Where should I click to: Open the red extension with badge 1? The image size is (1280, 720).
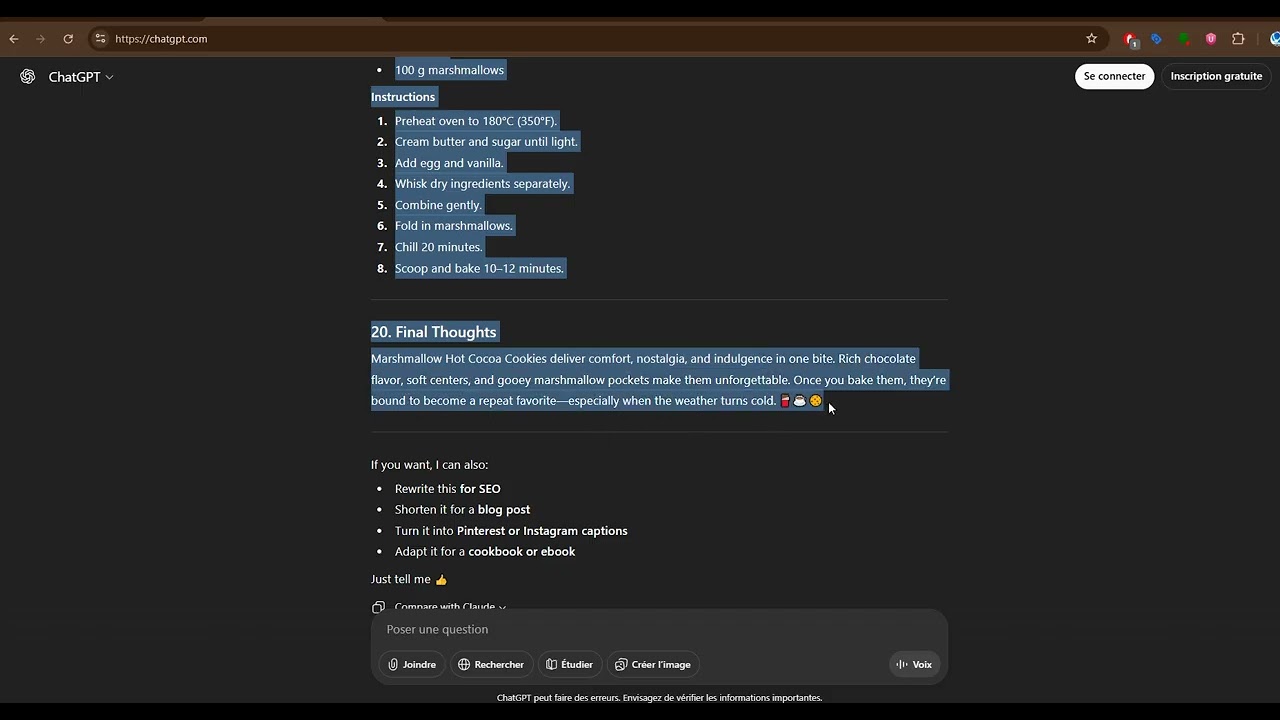[1130, 39]
